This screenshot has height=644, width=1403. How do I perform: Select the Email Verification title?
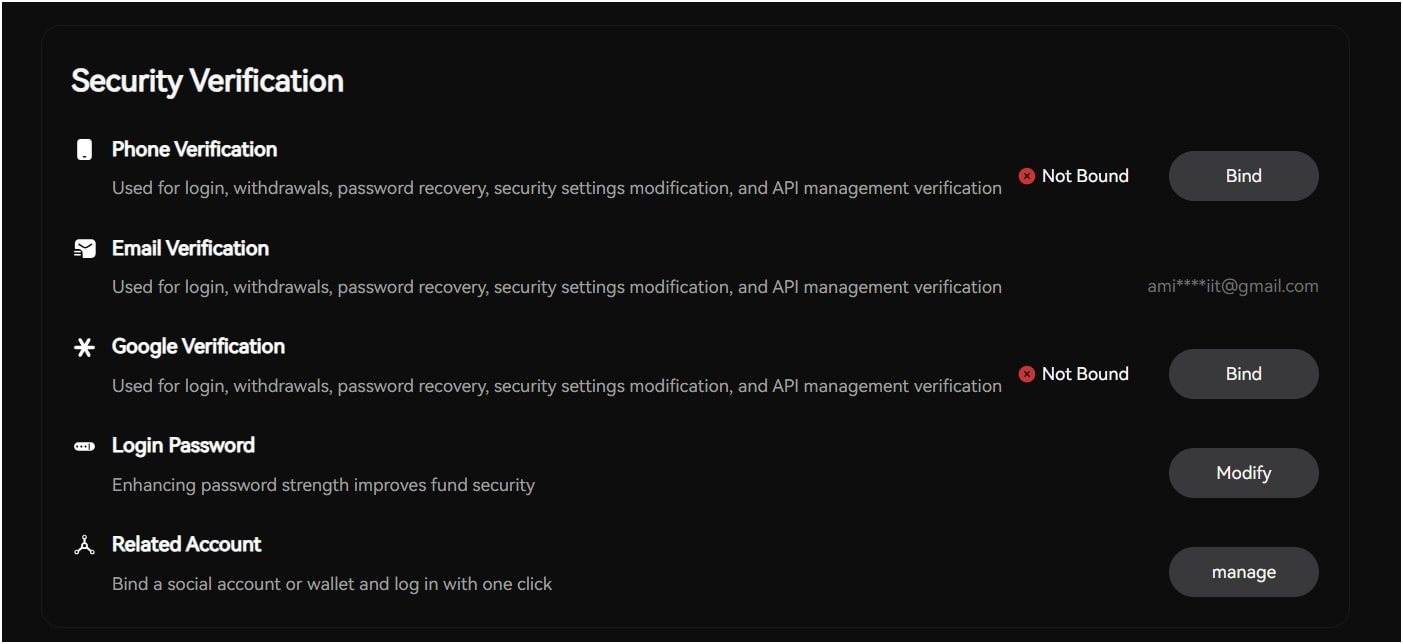coord(190,249)
